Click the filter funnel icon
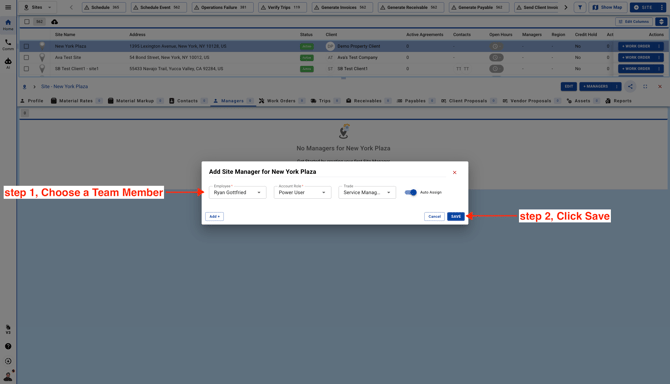Screen dimensions: 670x384 (580, 7)
